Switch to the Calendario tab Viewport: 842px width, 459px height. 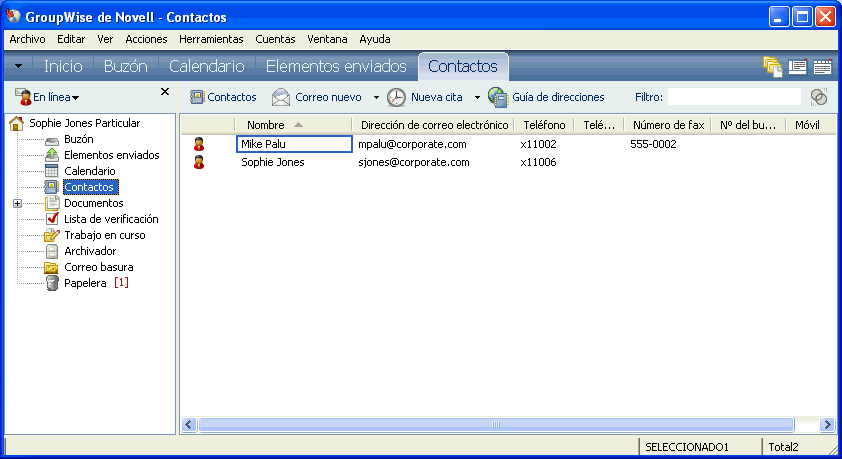(x=207, y=67)
